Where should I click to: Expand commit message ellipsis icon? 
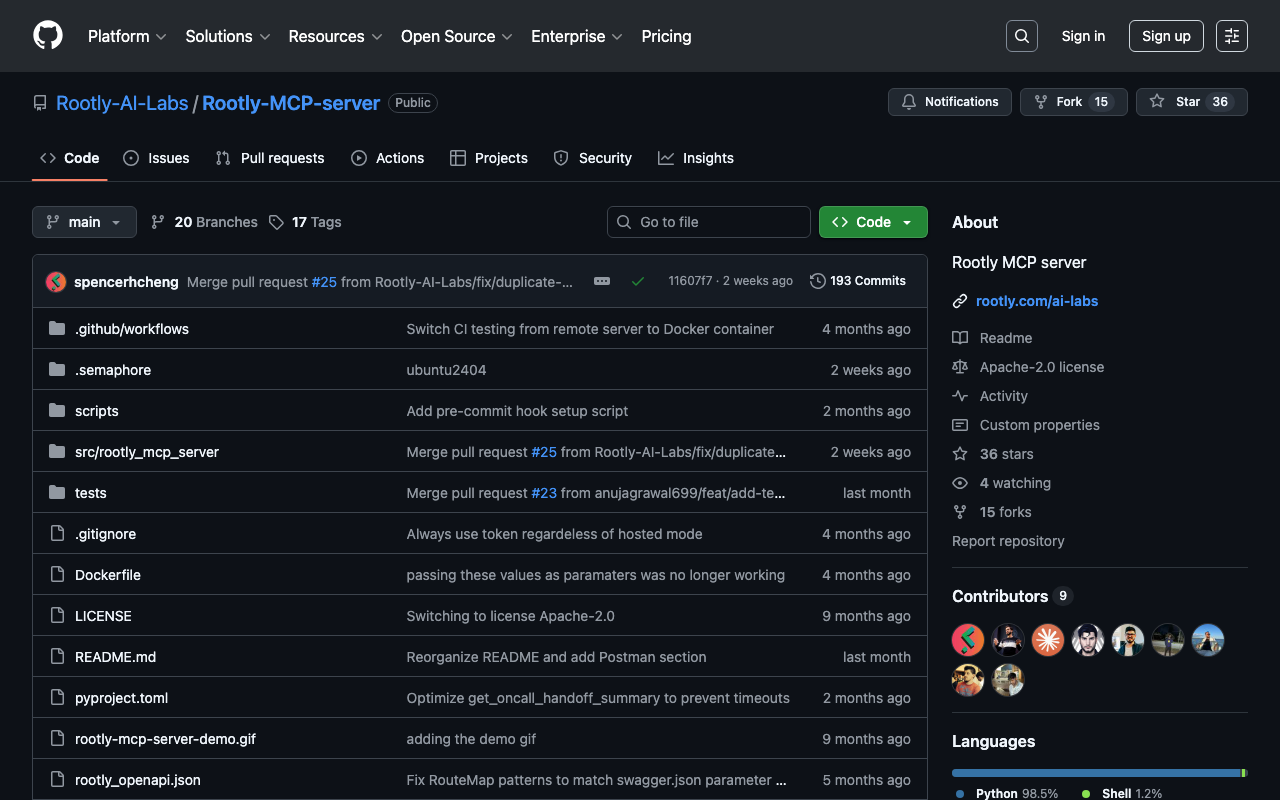tap(602, 281)
